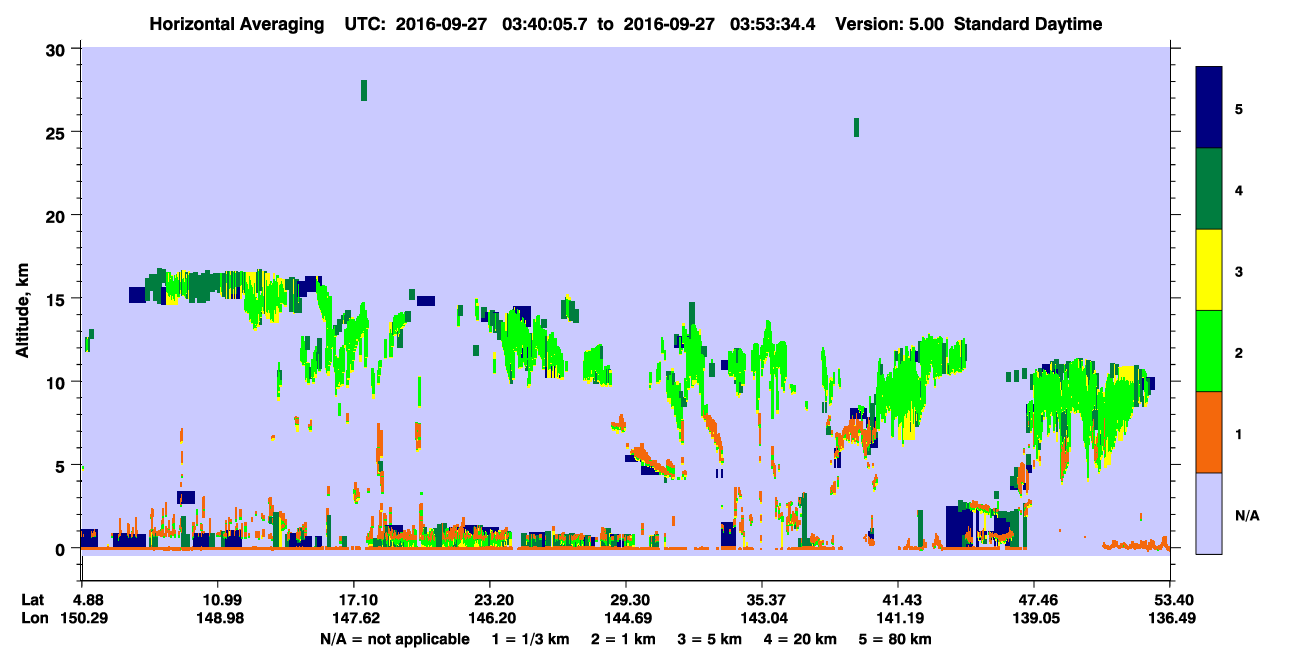Click the colorbar label 4
The width and height of the screenshot is (1300, 667).
pyautogui.click(x=1239, y=189)
